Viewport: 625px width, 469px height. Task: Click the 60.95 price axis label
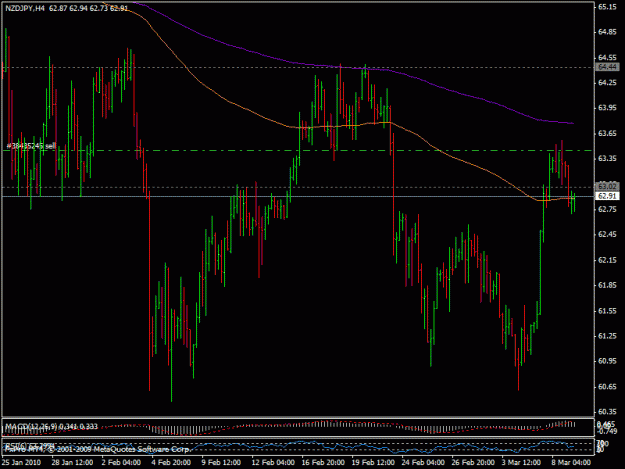607,361
